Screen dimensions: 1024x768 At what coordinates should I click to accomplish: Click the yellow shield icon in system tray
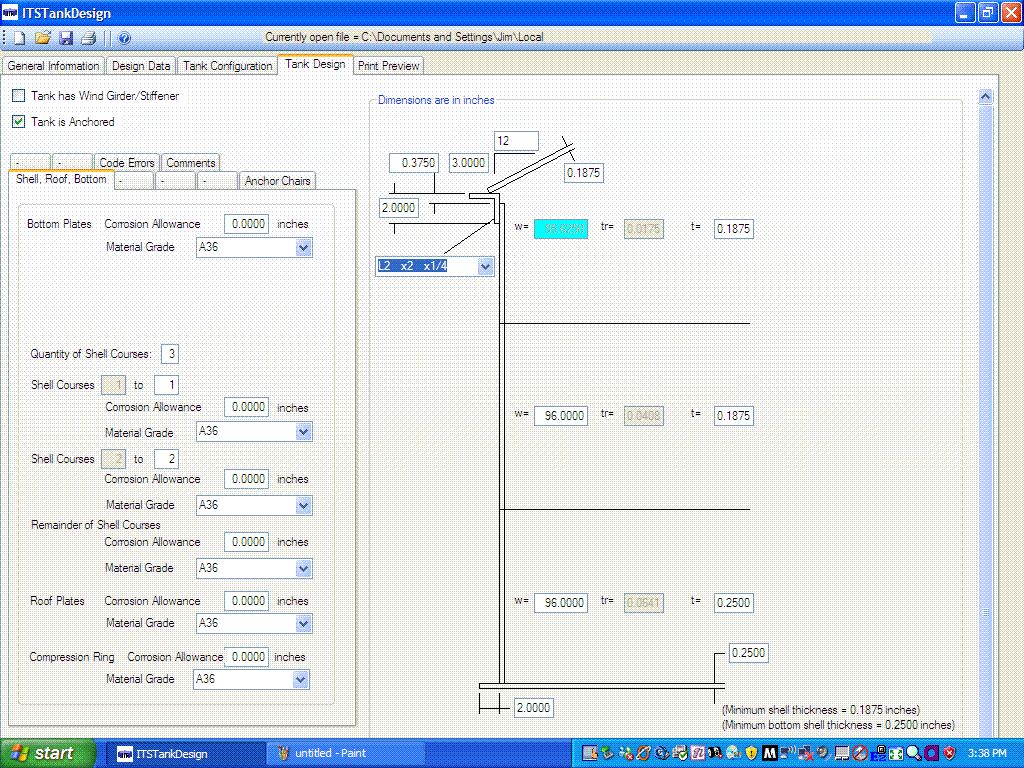751,754
